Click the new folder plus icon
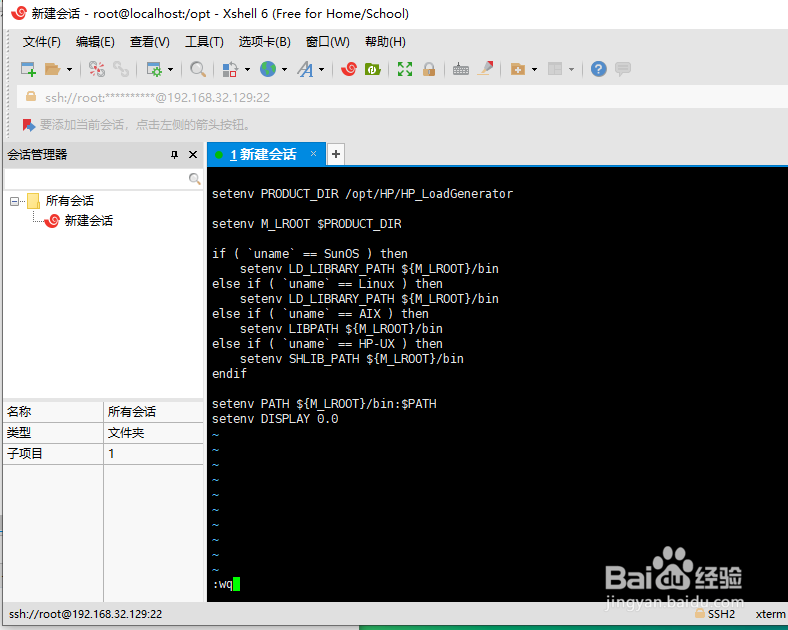This screenshot has height=630, width=788. coord(518,69)
